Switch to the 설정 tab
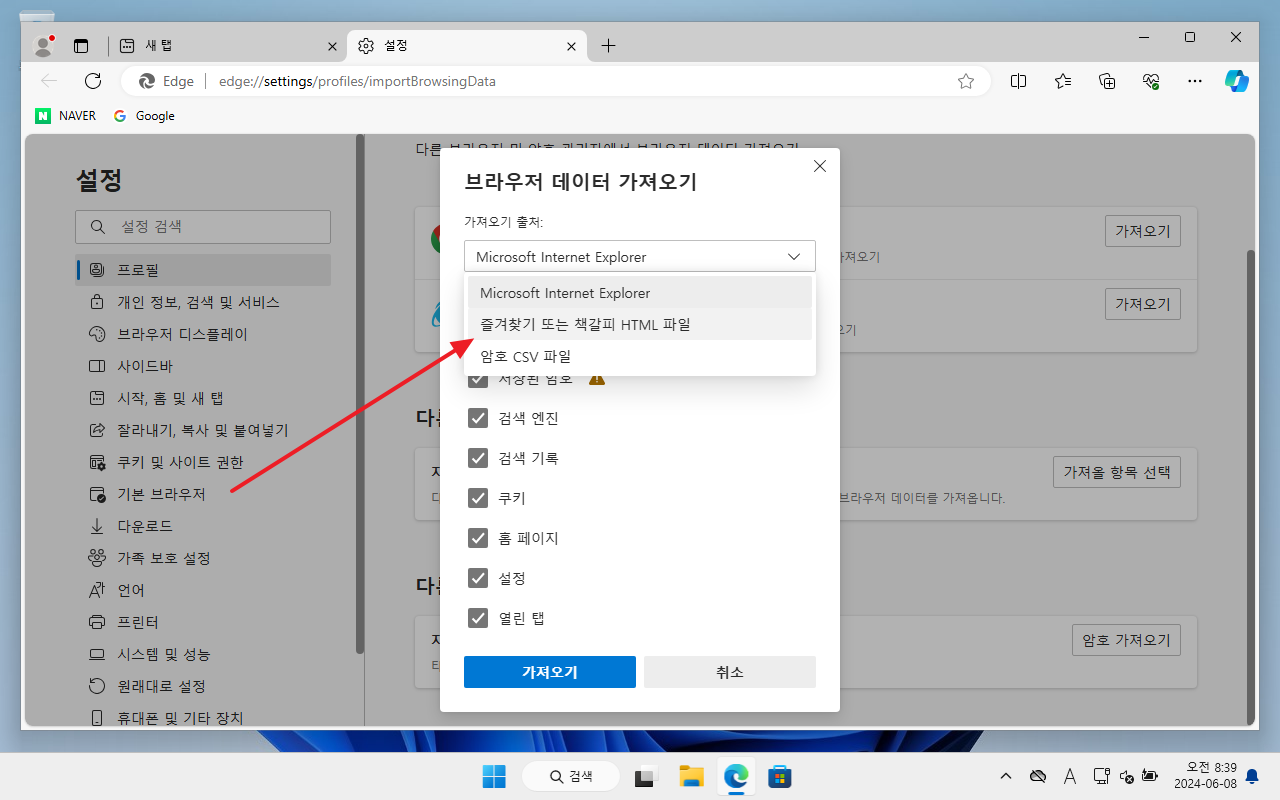This screenshot has height=800, width=1280. (467, 46)
